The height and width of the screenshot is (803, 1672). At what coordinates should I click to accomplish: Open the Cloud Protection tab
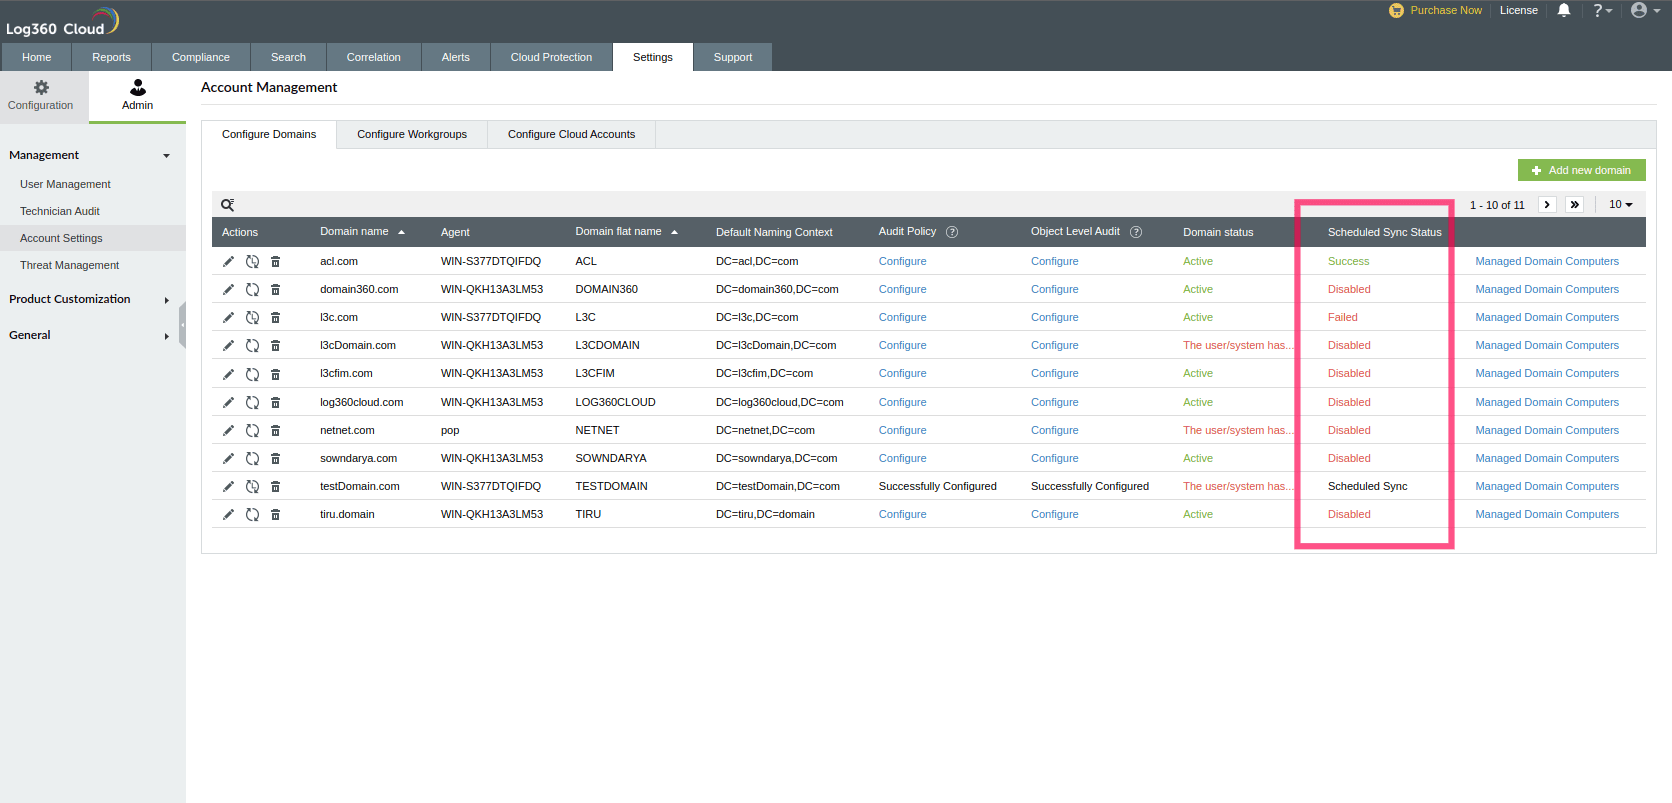[551, 57]
